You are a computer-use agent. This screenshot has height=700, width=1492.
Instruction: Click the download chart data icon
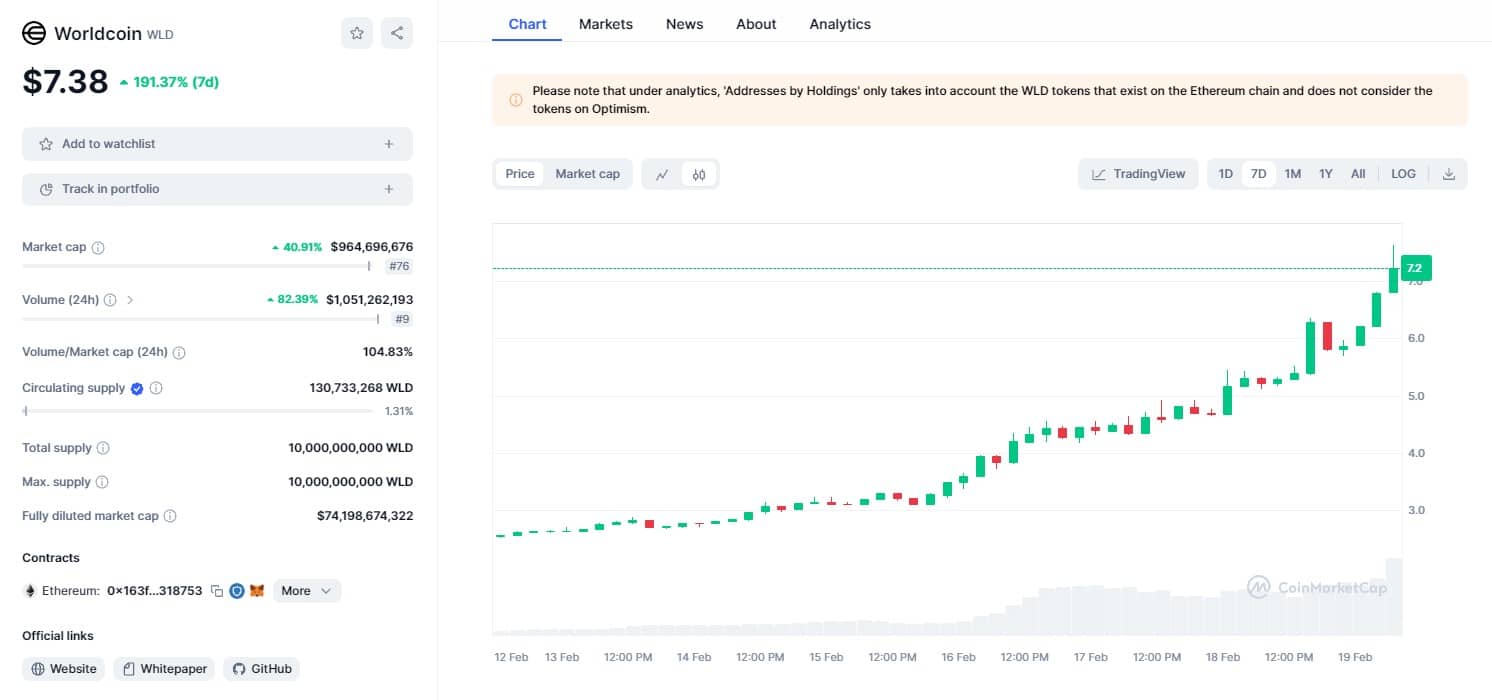1448,174
